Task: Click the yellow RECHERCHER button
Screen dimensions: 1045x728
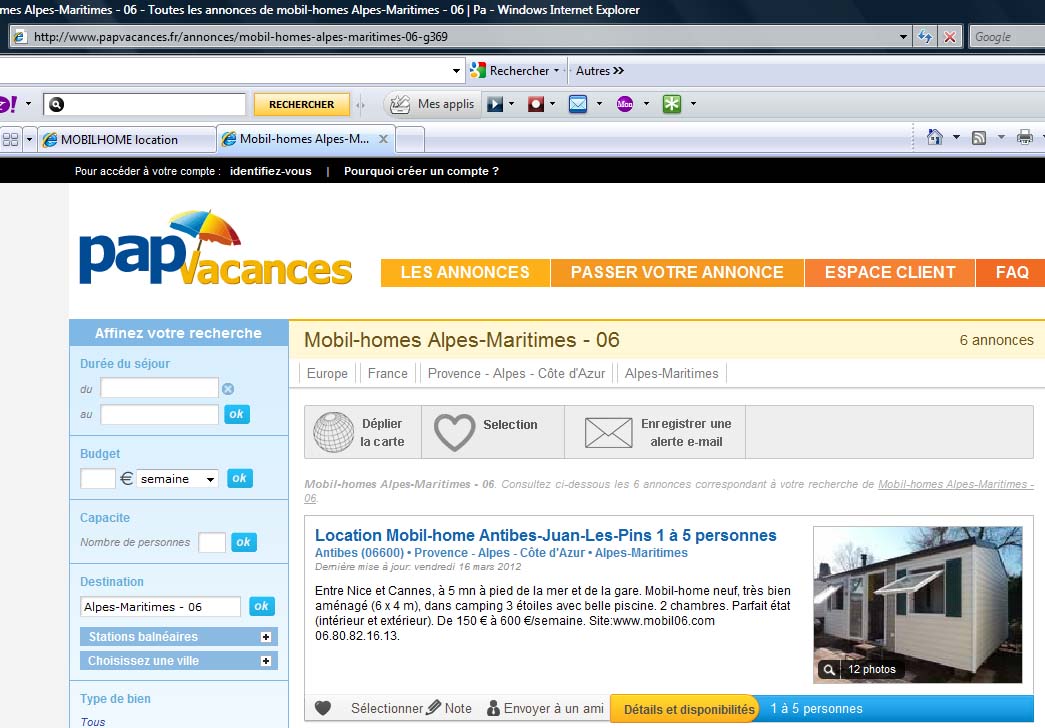Action: coord(302,104)
